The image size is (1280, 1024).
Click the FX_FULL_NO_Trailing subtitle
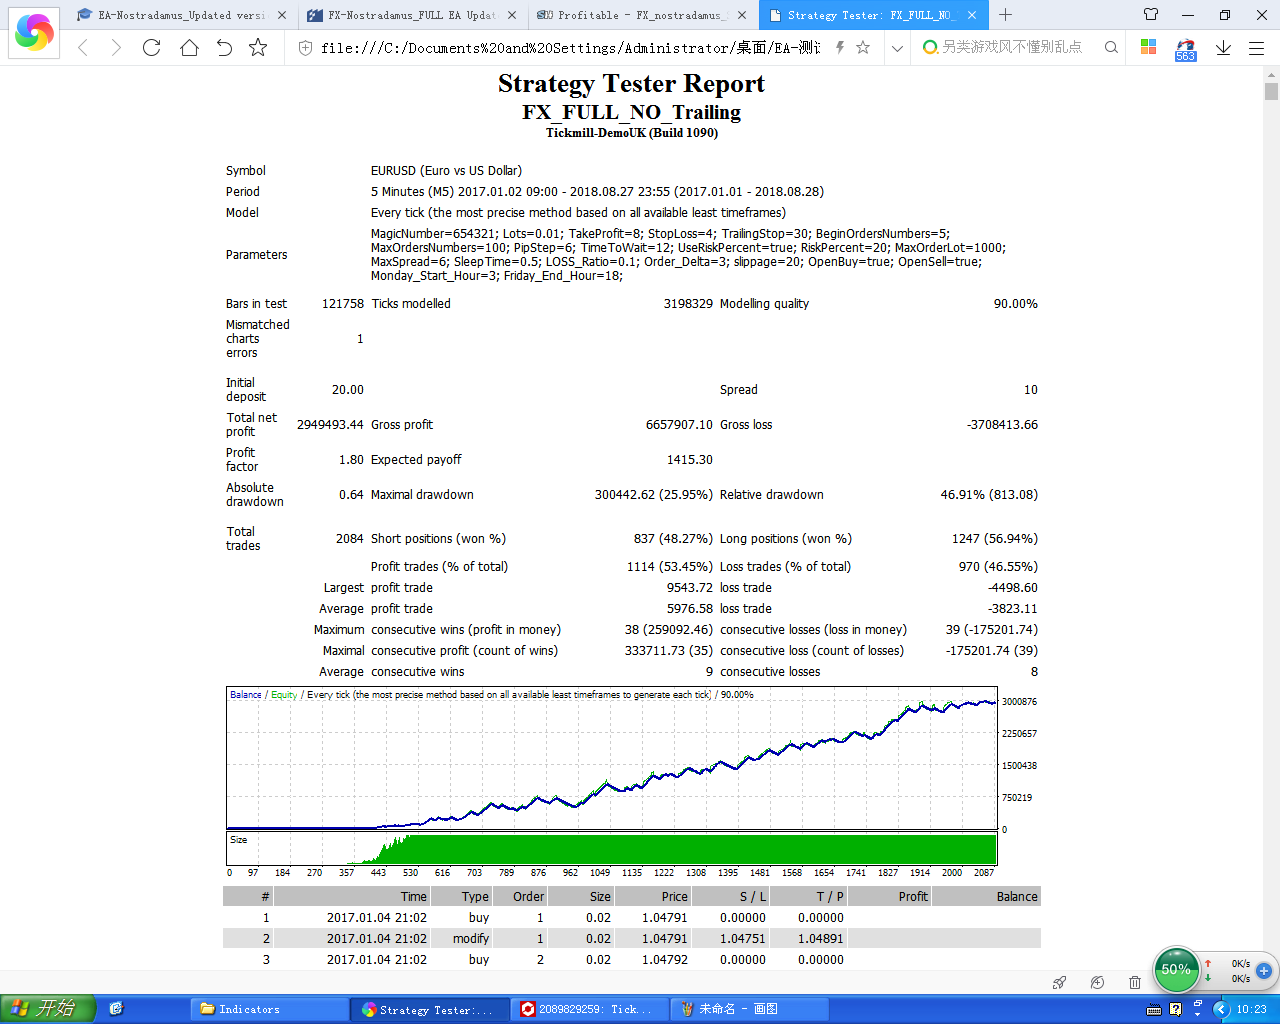(x=632, y=112)
